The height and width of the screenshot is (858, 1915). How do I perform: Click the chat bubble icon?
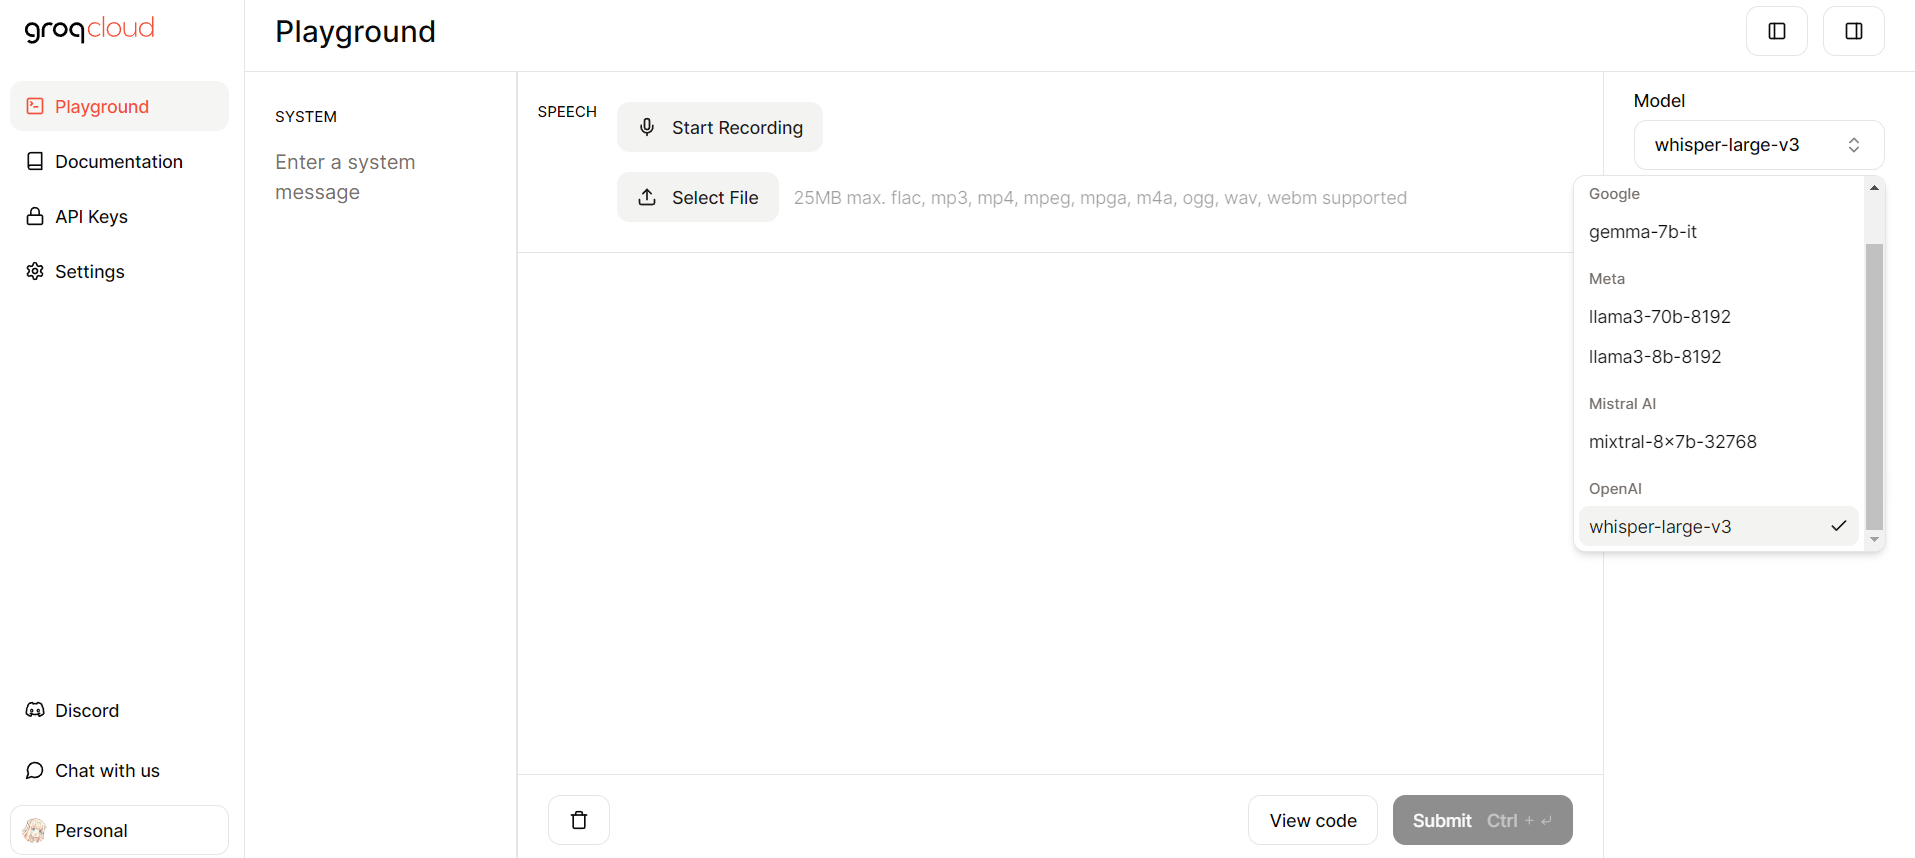point(35,770)
